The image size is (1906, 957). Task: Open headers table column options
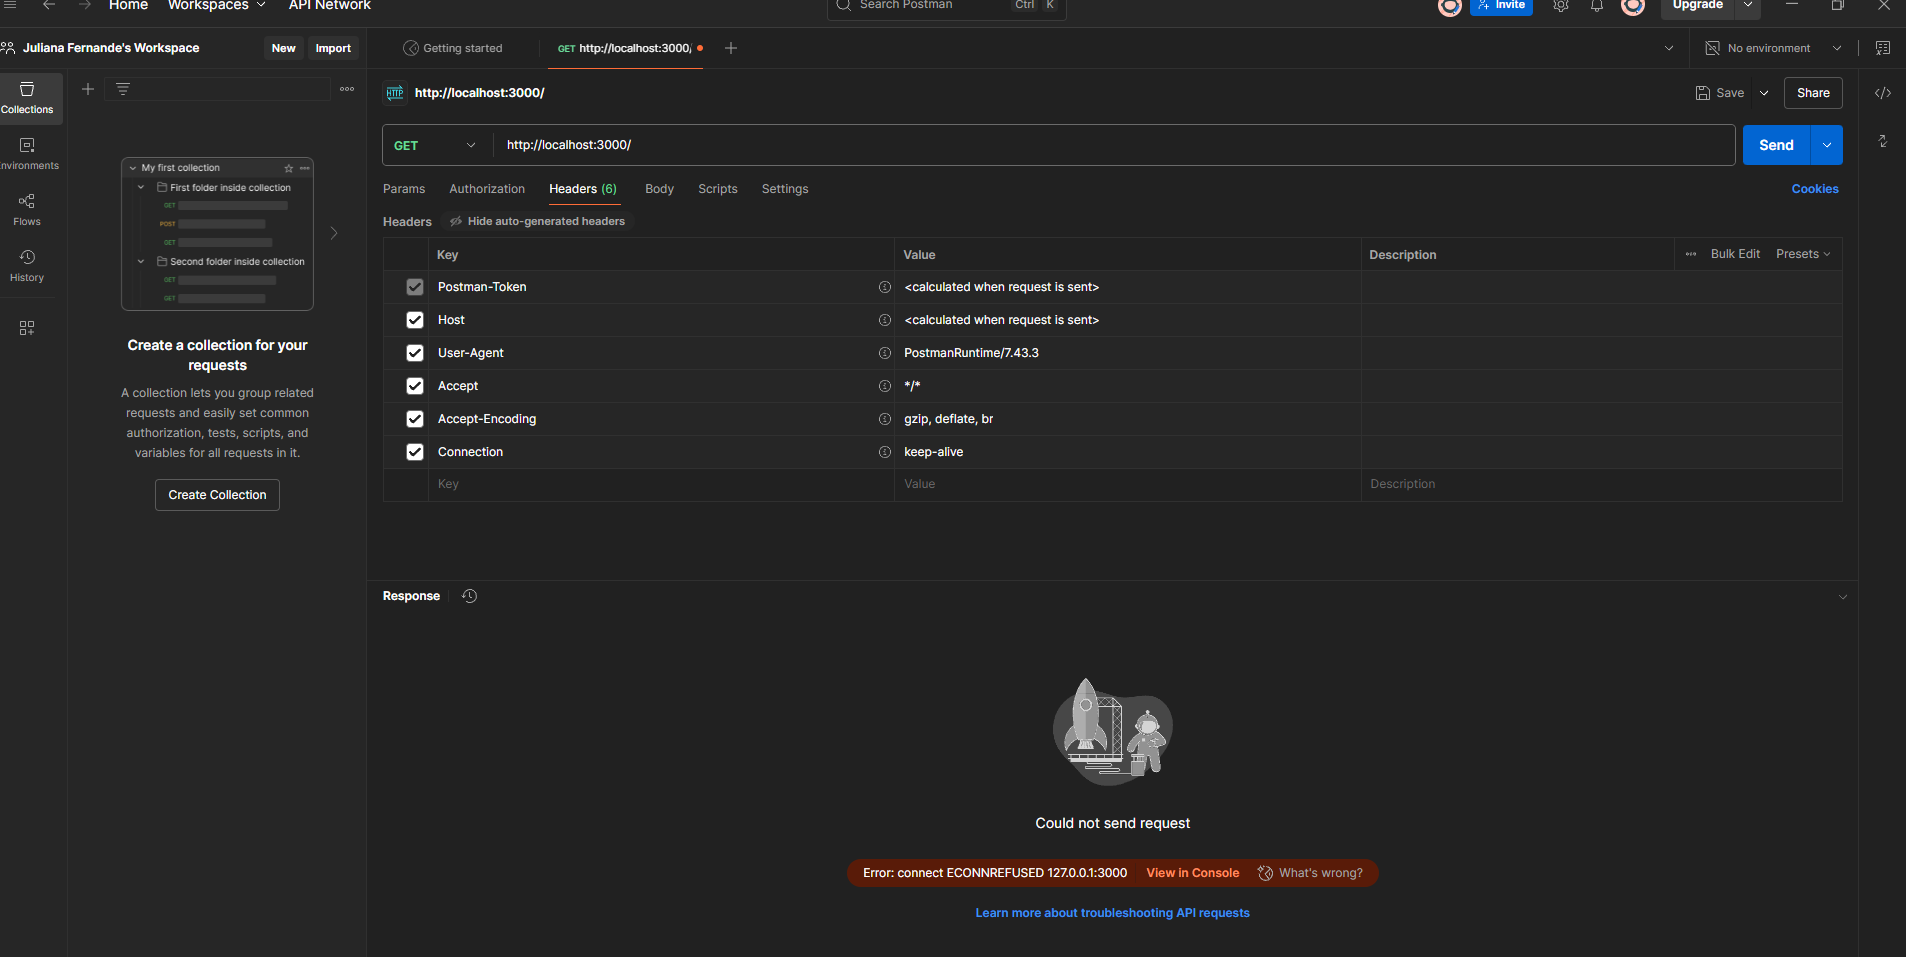tap(1691, 254)
